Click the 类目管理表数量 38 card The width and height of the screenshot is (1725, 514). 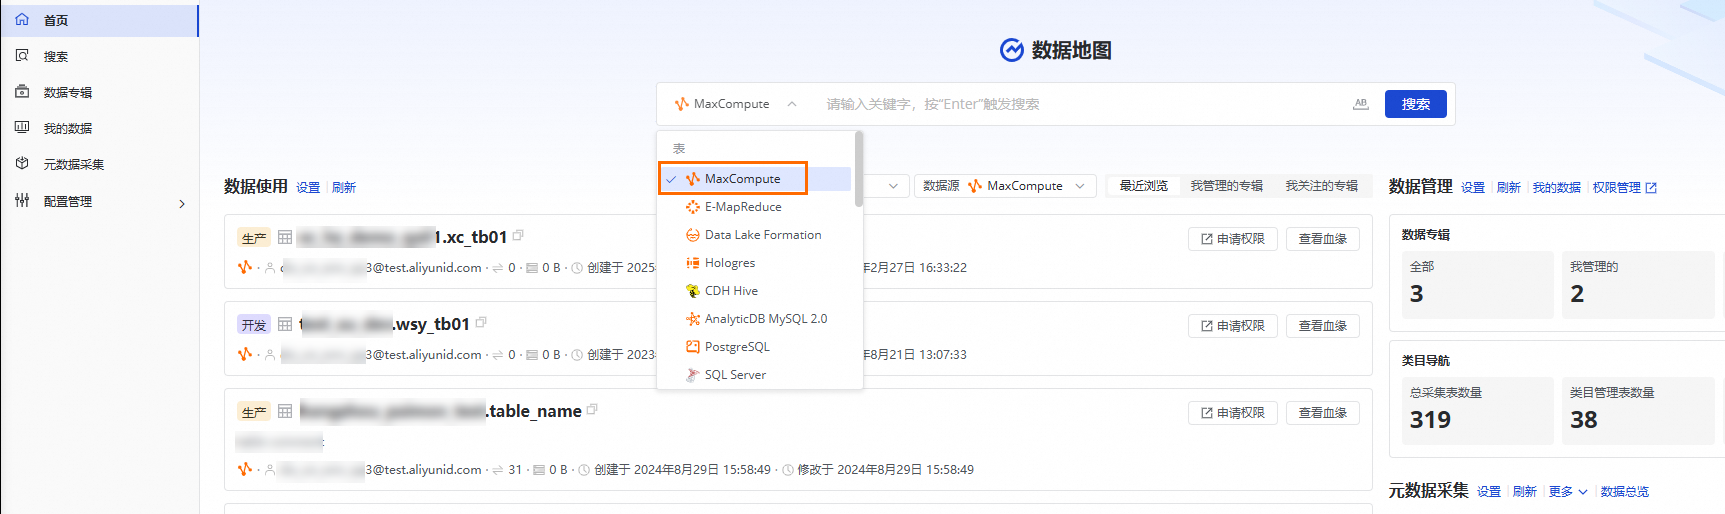[1638, 411]
